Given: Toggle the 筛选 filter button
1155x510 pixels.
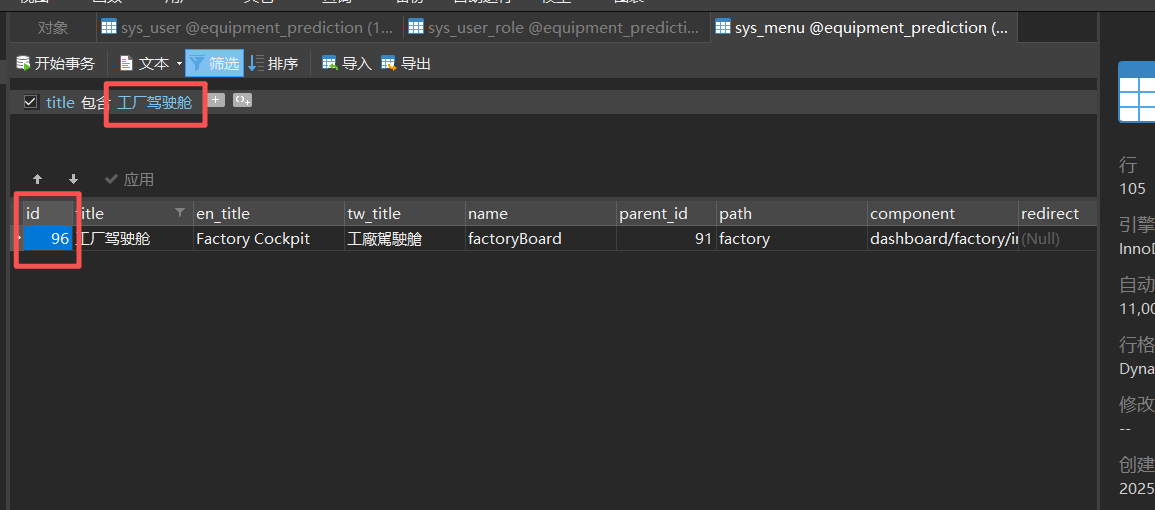Looking at the screenshot, I should [214, 64].
